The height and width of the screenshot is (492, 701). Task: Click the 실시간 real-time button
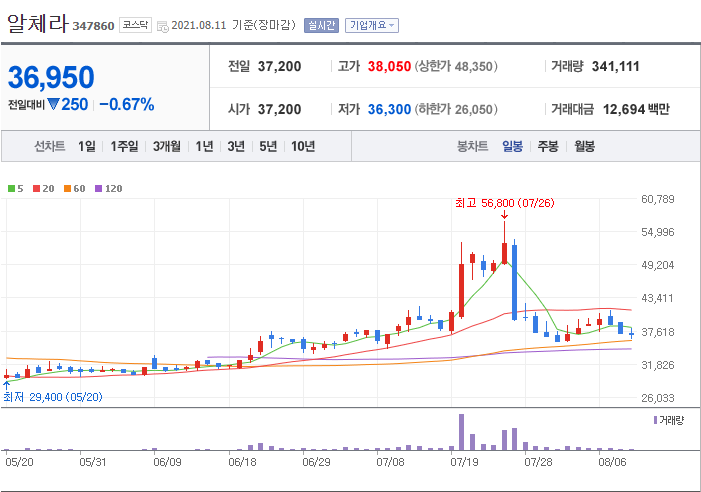click(x=321, y=25)
